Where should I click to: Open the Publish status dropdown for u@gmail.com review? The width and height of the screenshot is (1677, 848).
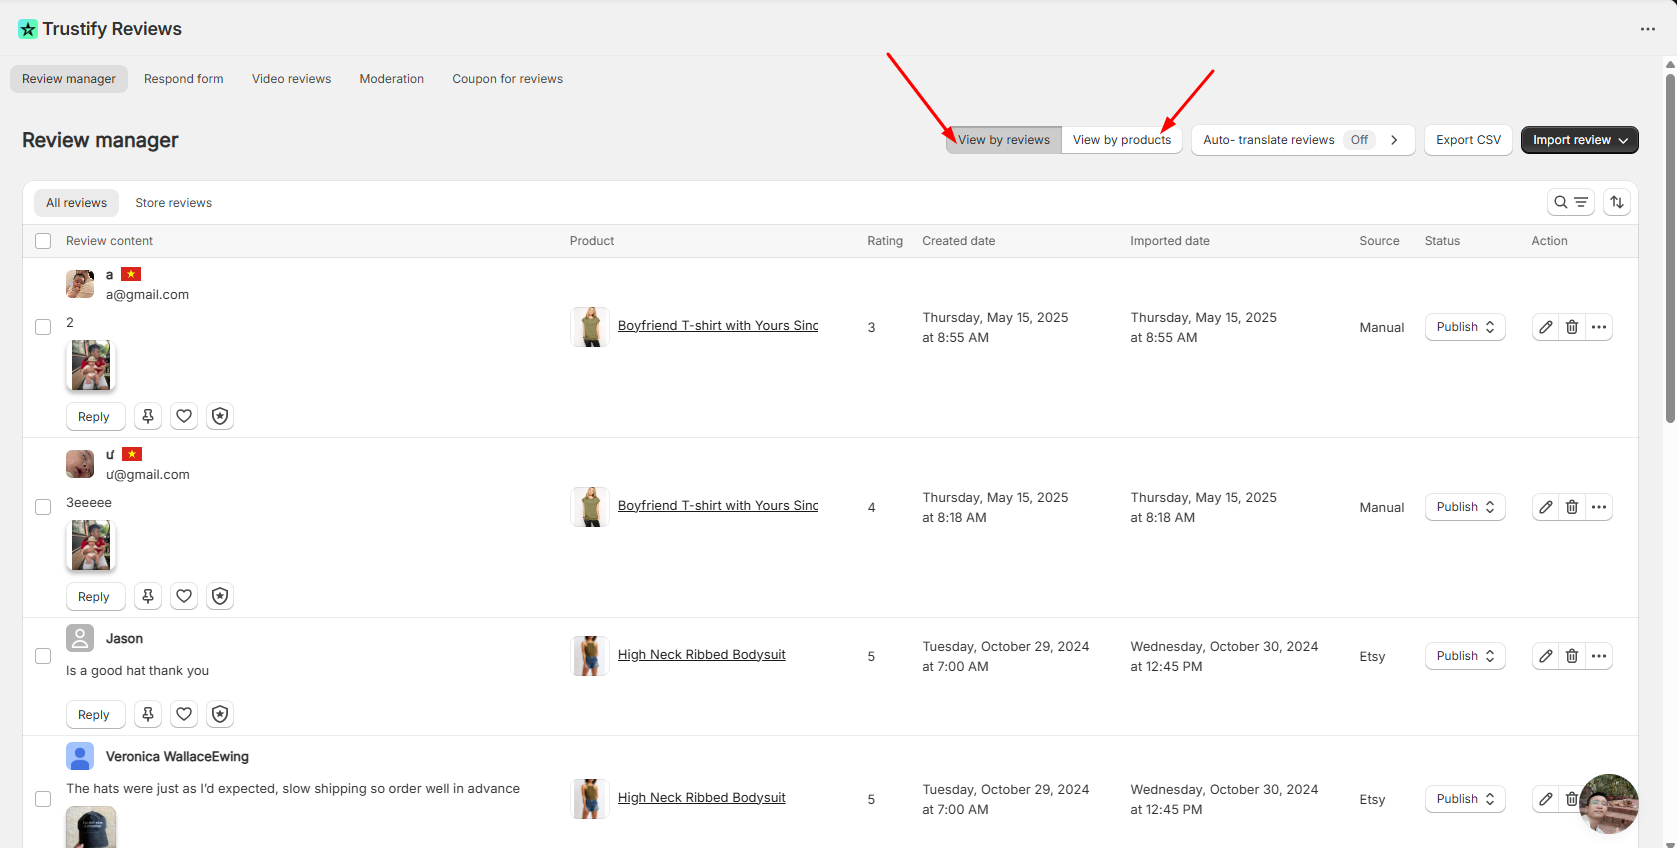(x=1465, y=507)
